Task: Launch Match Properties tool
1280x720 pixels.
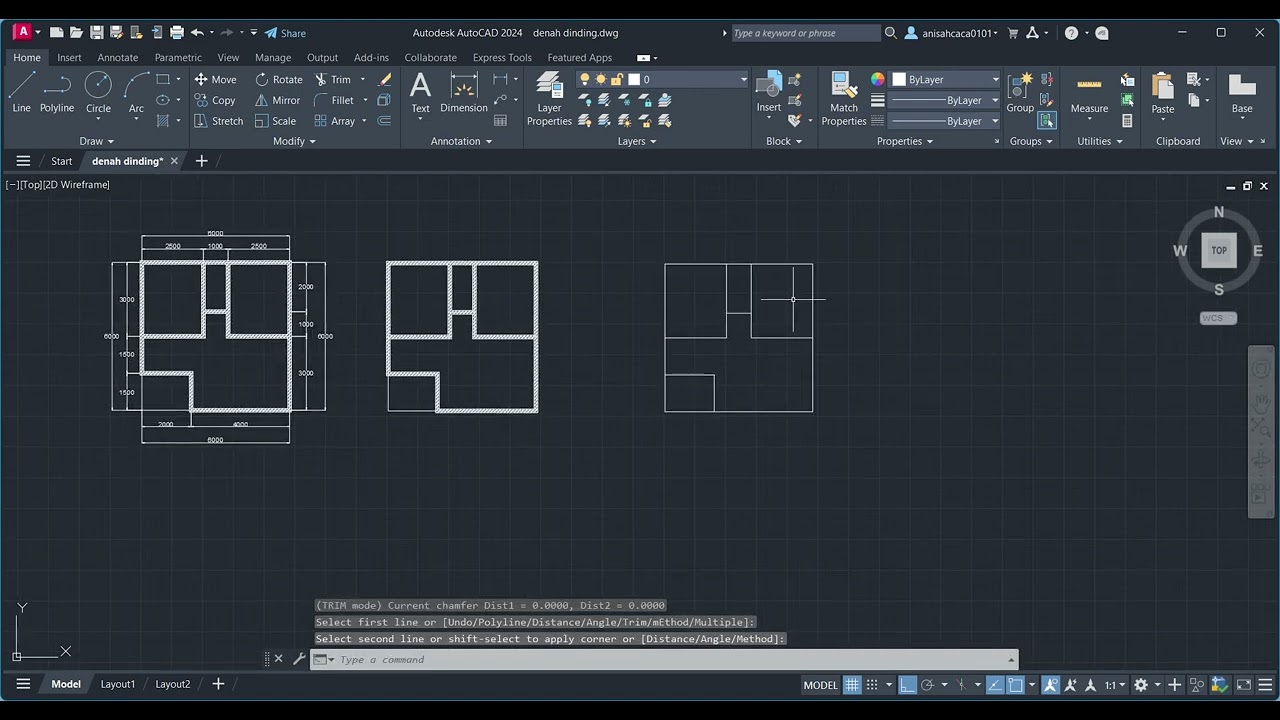Action: tap(844, 100)
